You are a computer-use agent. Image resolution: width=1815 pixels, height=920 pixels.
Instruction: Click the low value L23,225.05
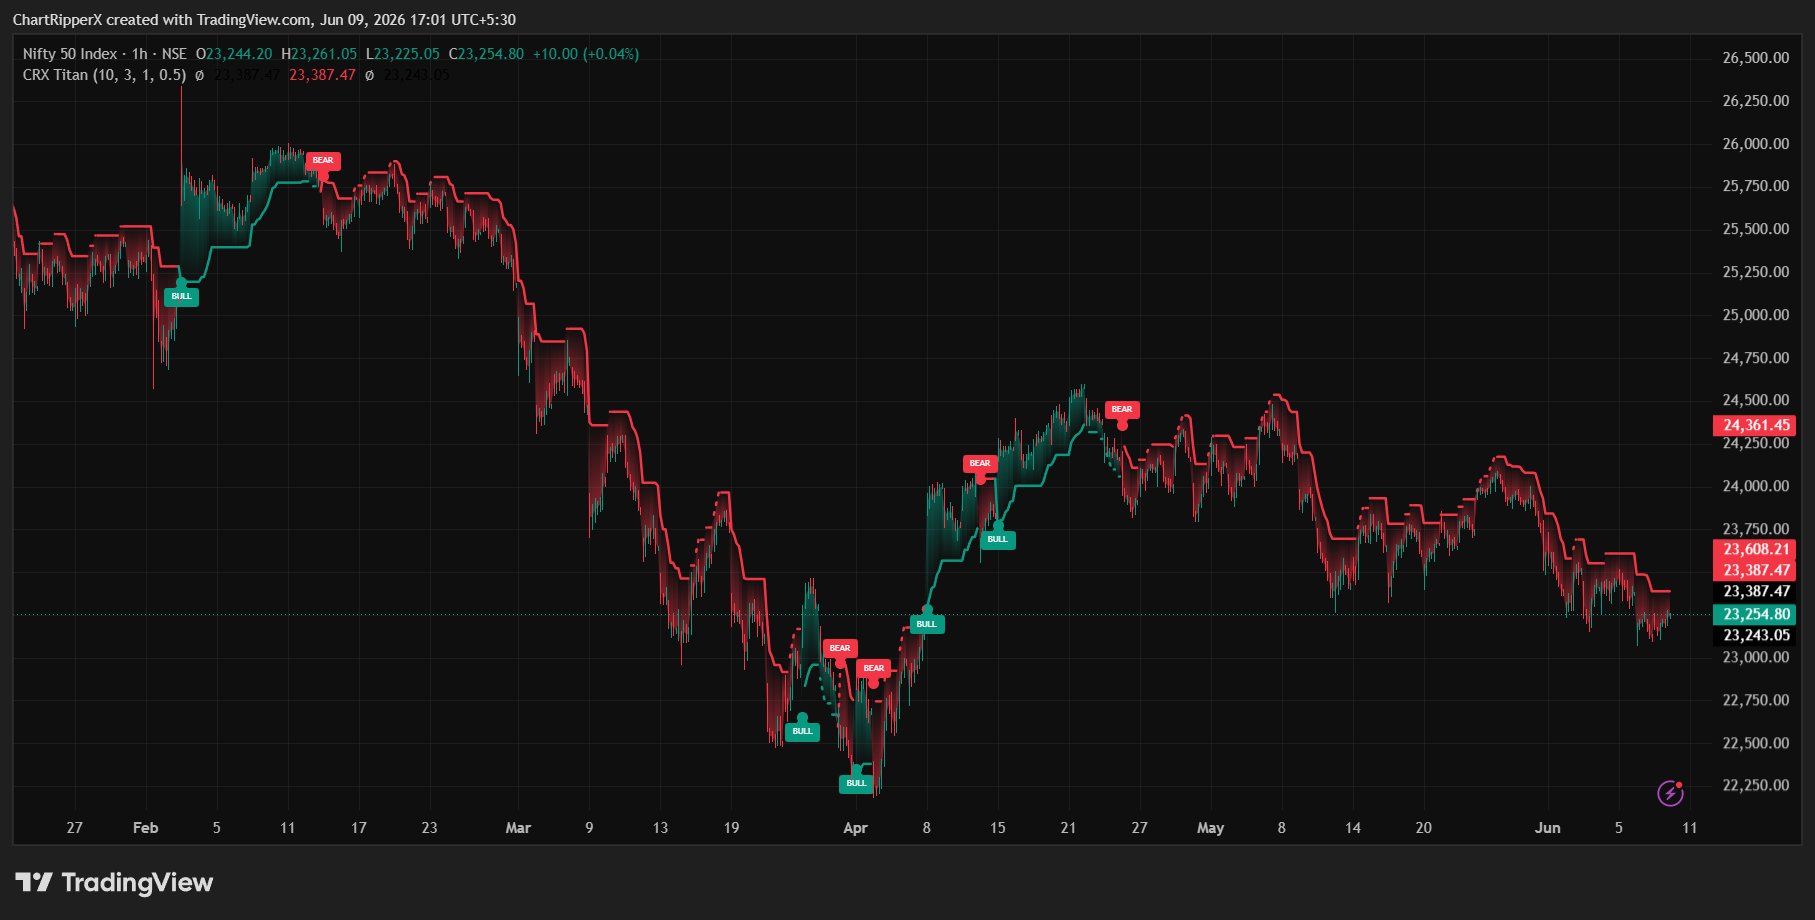click(x=403, y=54)
